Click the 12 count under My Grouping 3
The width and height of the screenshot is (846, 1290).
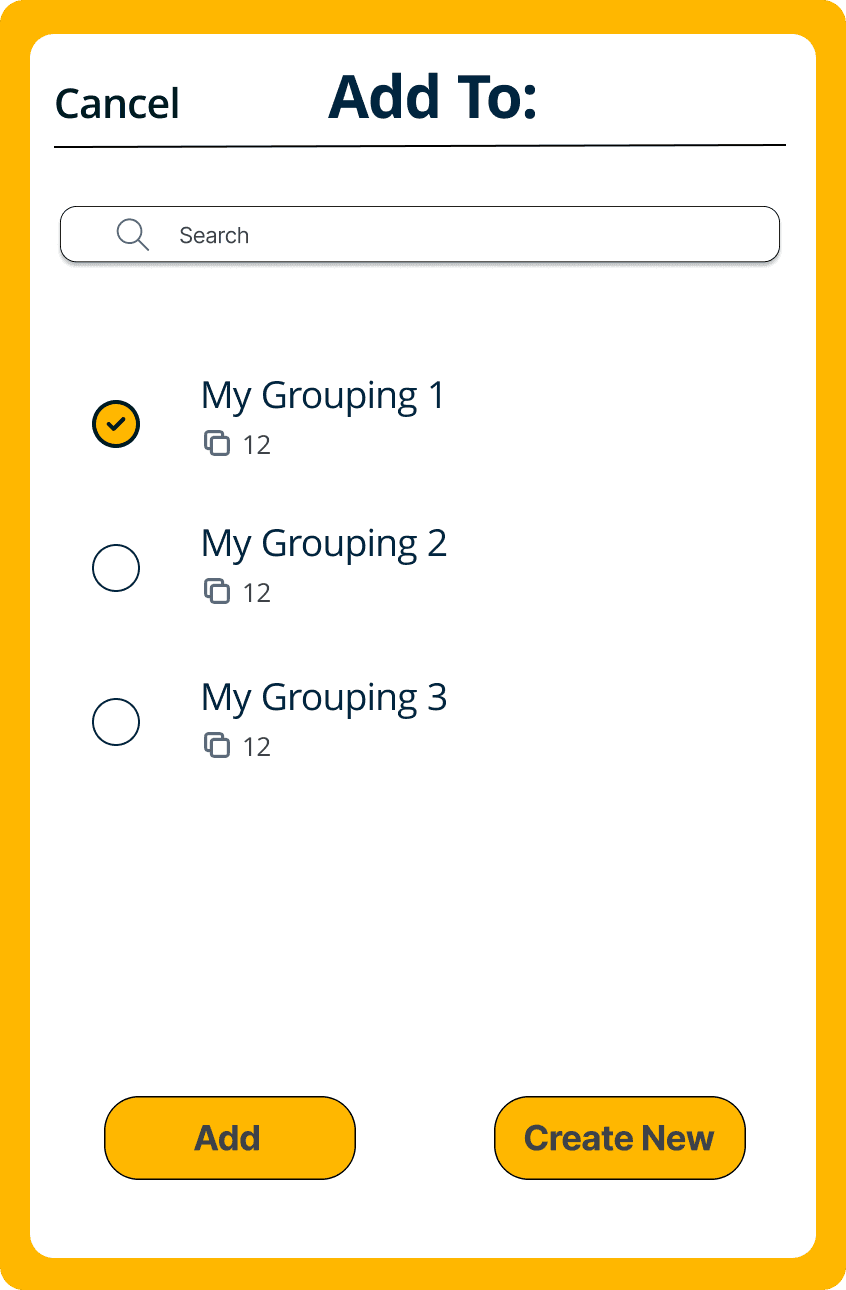pos(257,747)
